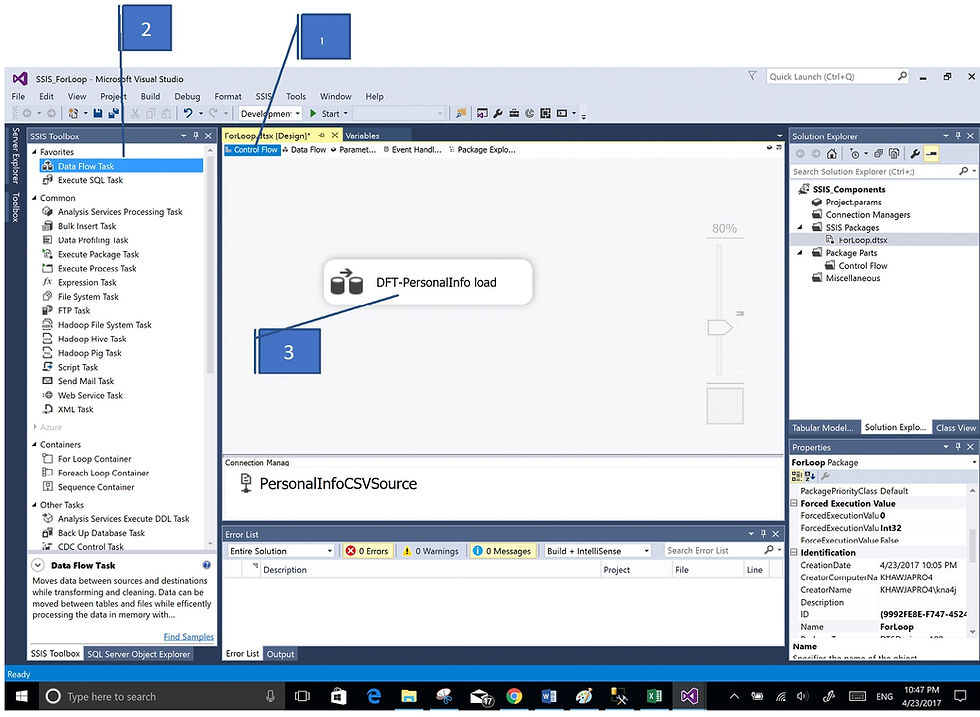This screenshot has height=717, width=980.
Task: Collapse the Favorites group
Action: click(x=34, y=152)
